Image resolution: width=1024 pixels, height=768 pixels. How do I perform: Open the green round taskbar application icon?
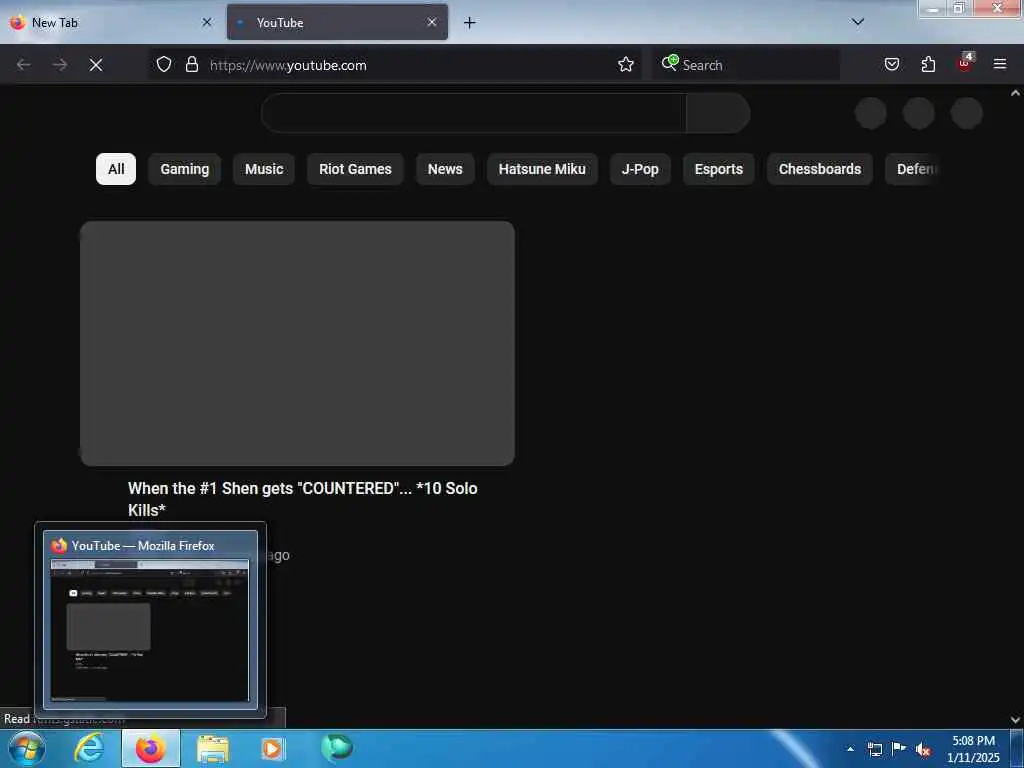click(337, 748)
